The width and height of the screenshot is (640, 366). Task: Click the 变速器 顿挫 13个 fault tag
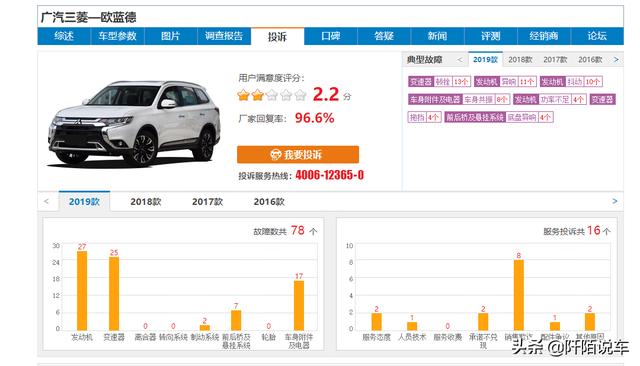click(439, 82)
